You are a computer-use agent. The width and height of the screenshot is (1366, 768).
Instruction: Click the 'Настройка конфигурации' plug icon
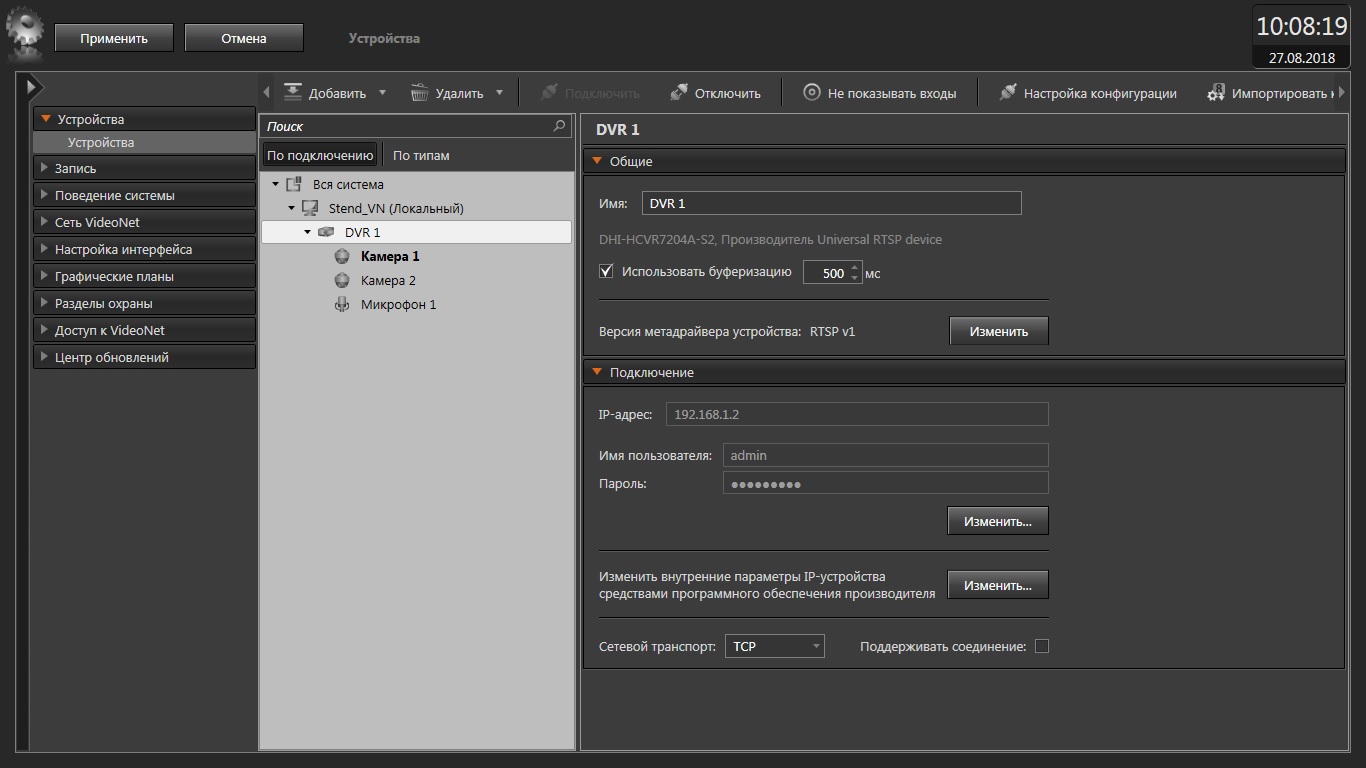click(1008, 93)
